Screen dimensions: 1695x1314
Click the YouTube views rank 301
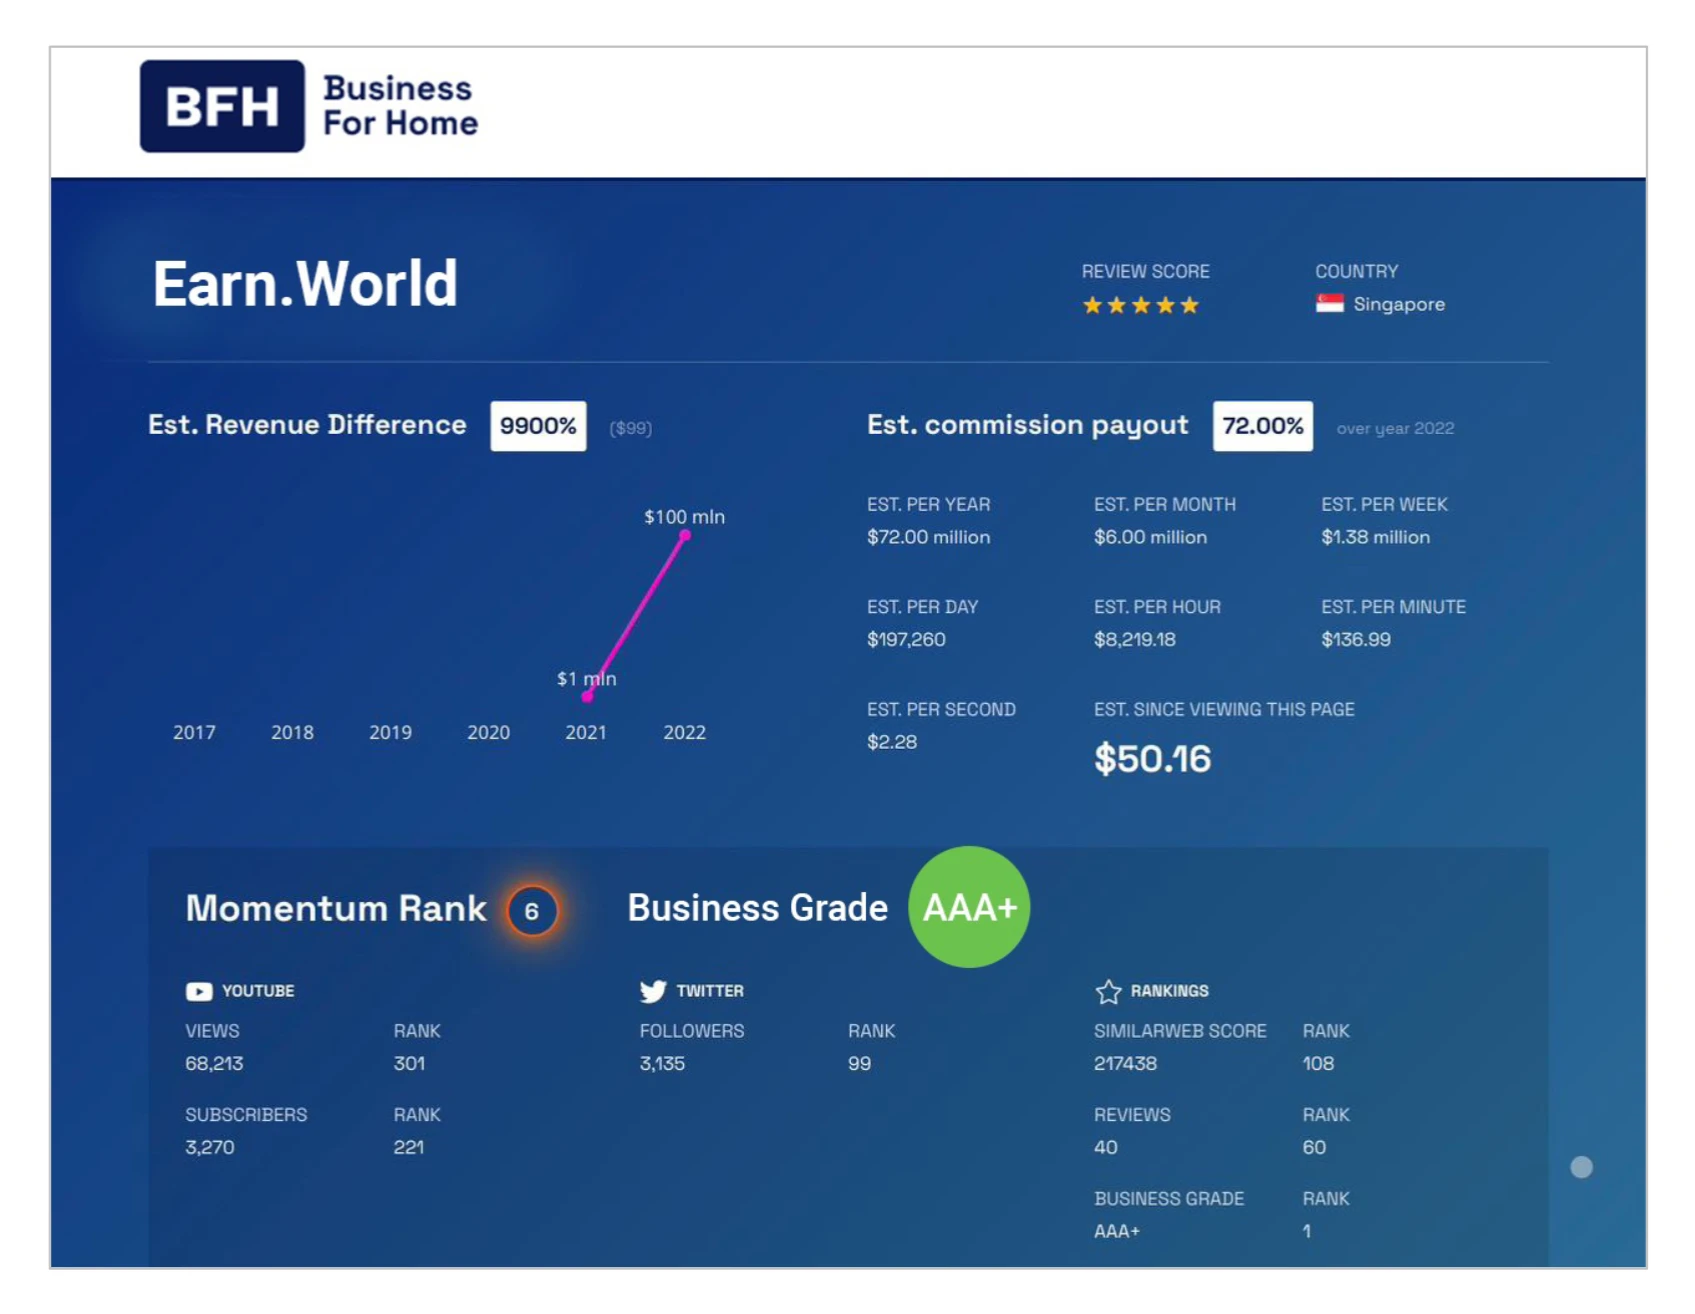click(x=409, y=1063)
